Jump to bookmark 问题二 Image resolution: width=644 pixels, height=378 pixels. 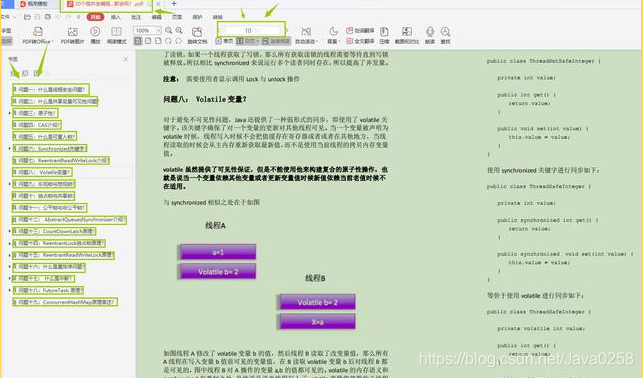[x=56, y=101]
